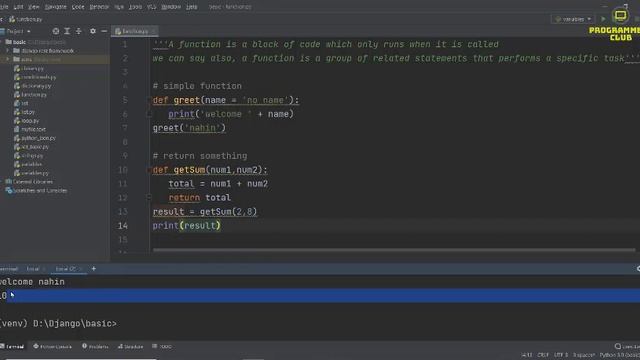Open the Run menu
This screenshot has width=640, height=360.
pos(119,7)
